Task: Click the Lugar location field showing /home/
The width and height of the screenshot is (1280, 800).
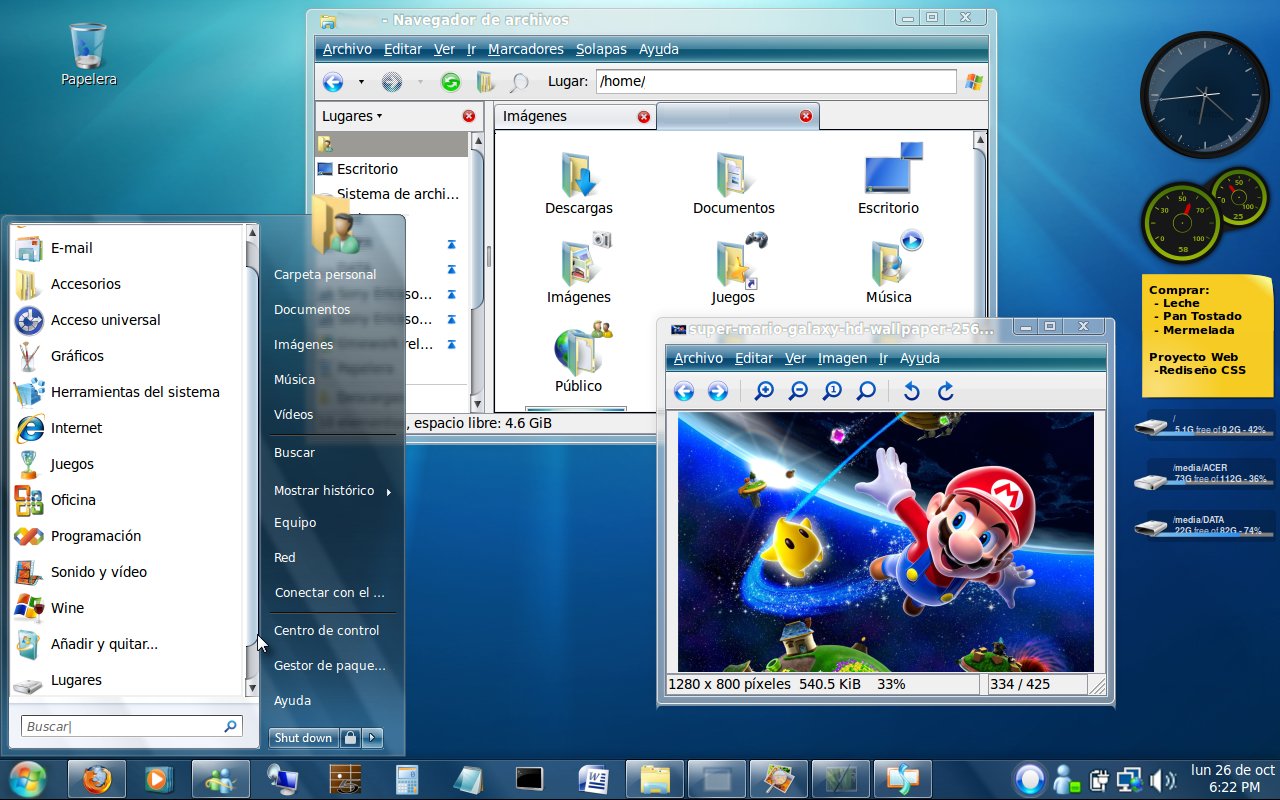Action: pyautogui.click(x=776, y=82)
